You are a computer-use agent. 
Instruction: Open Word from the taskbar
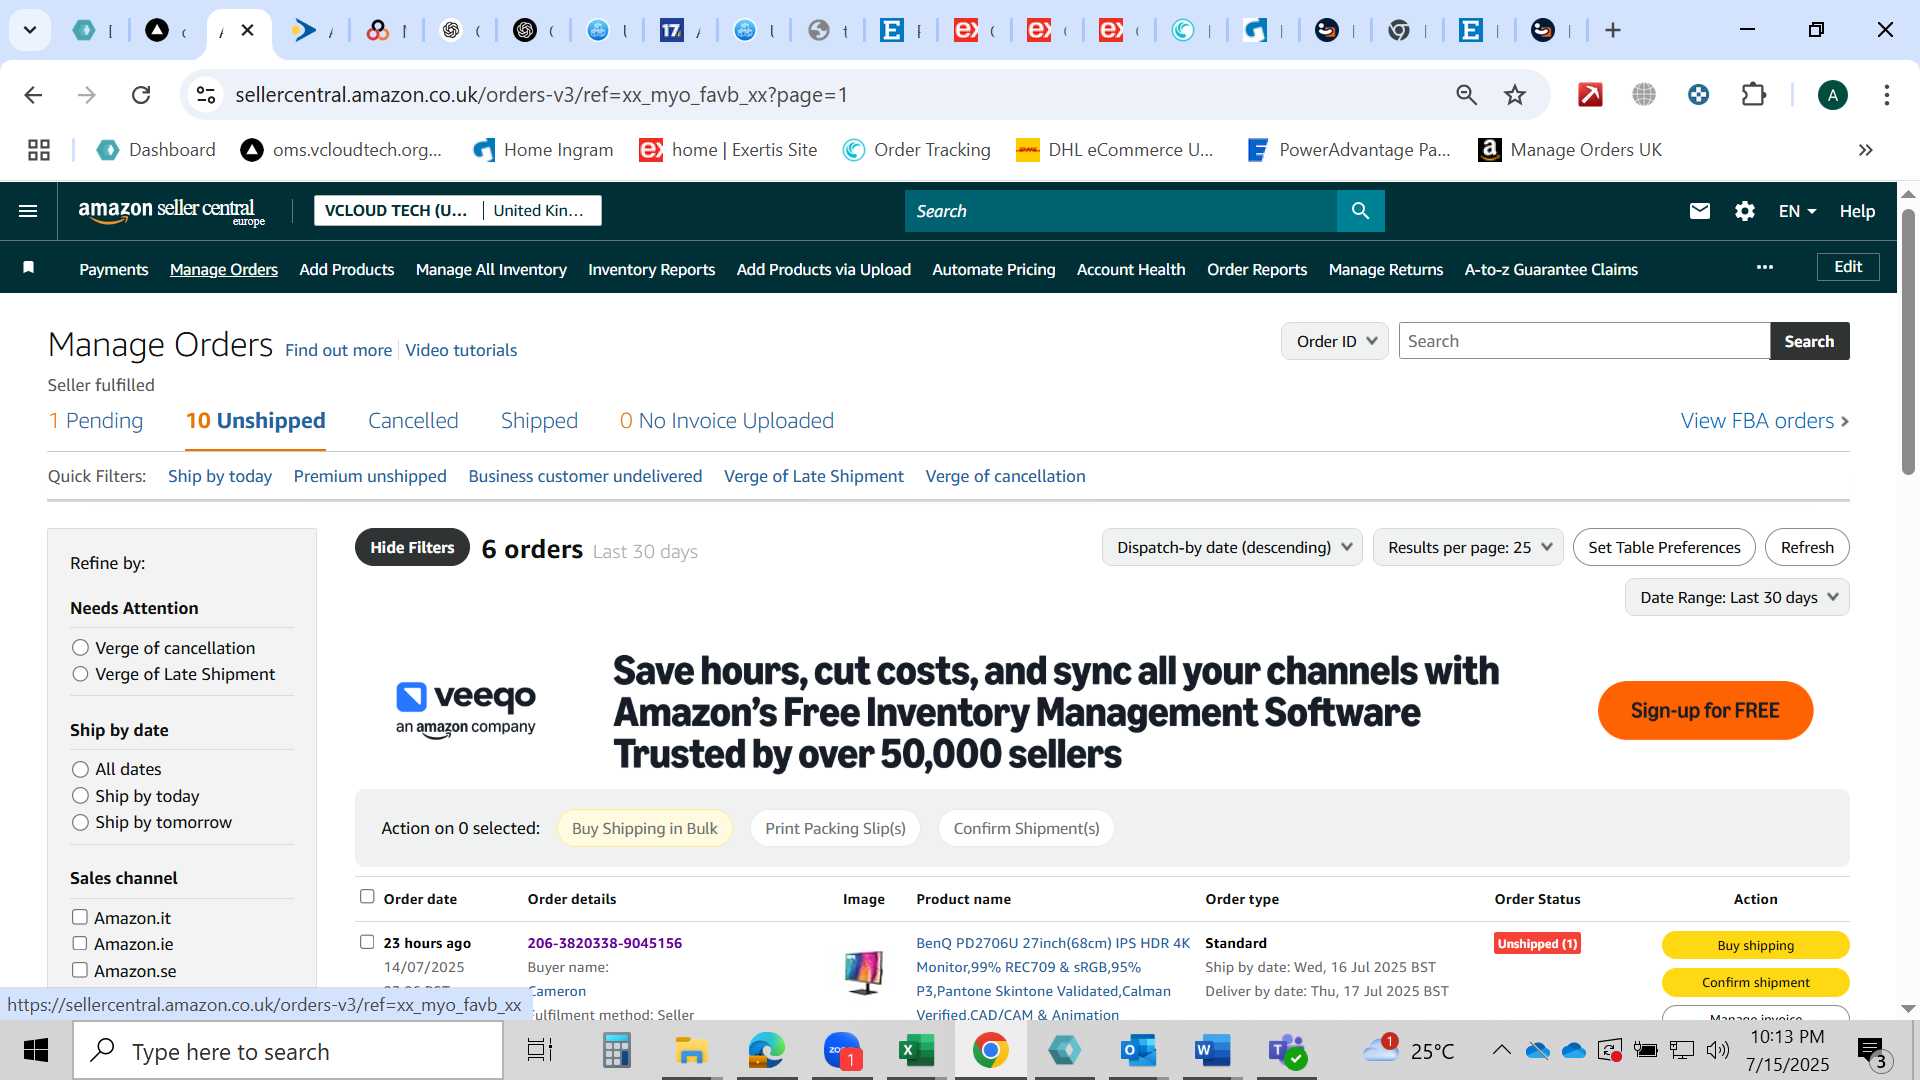click(x=1211, y=1051)
